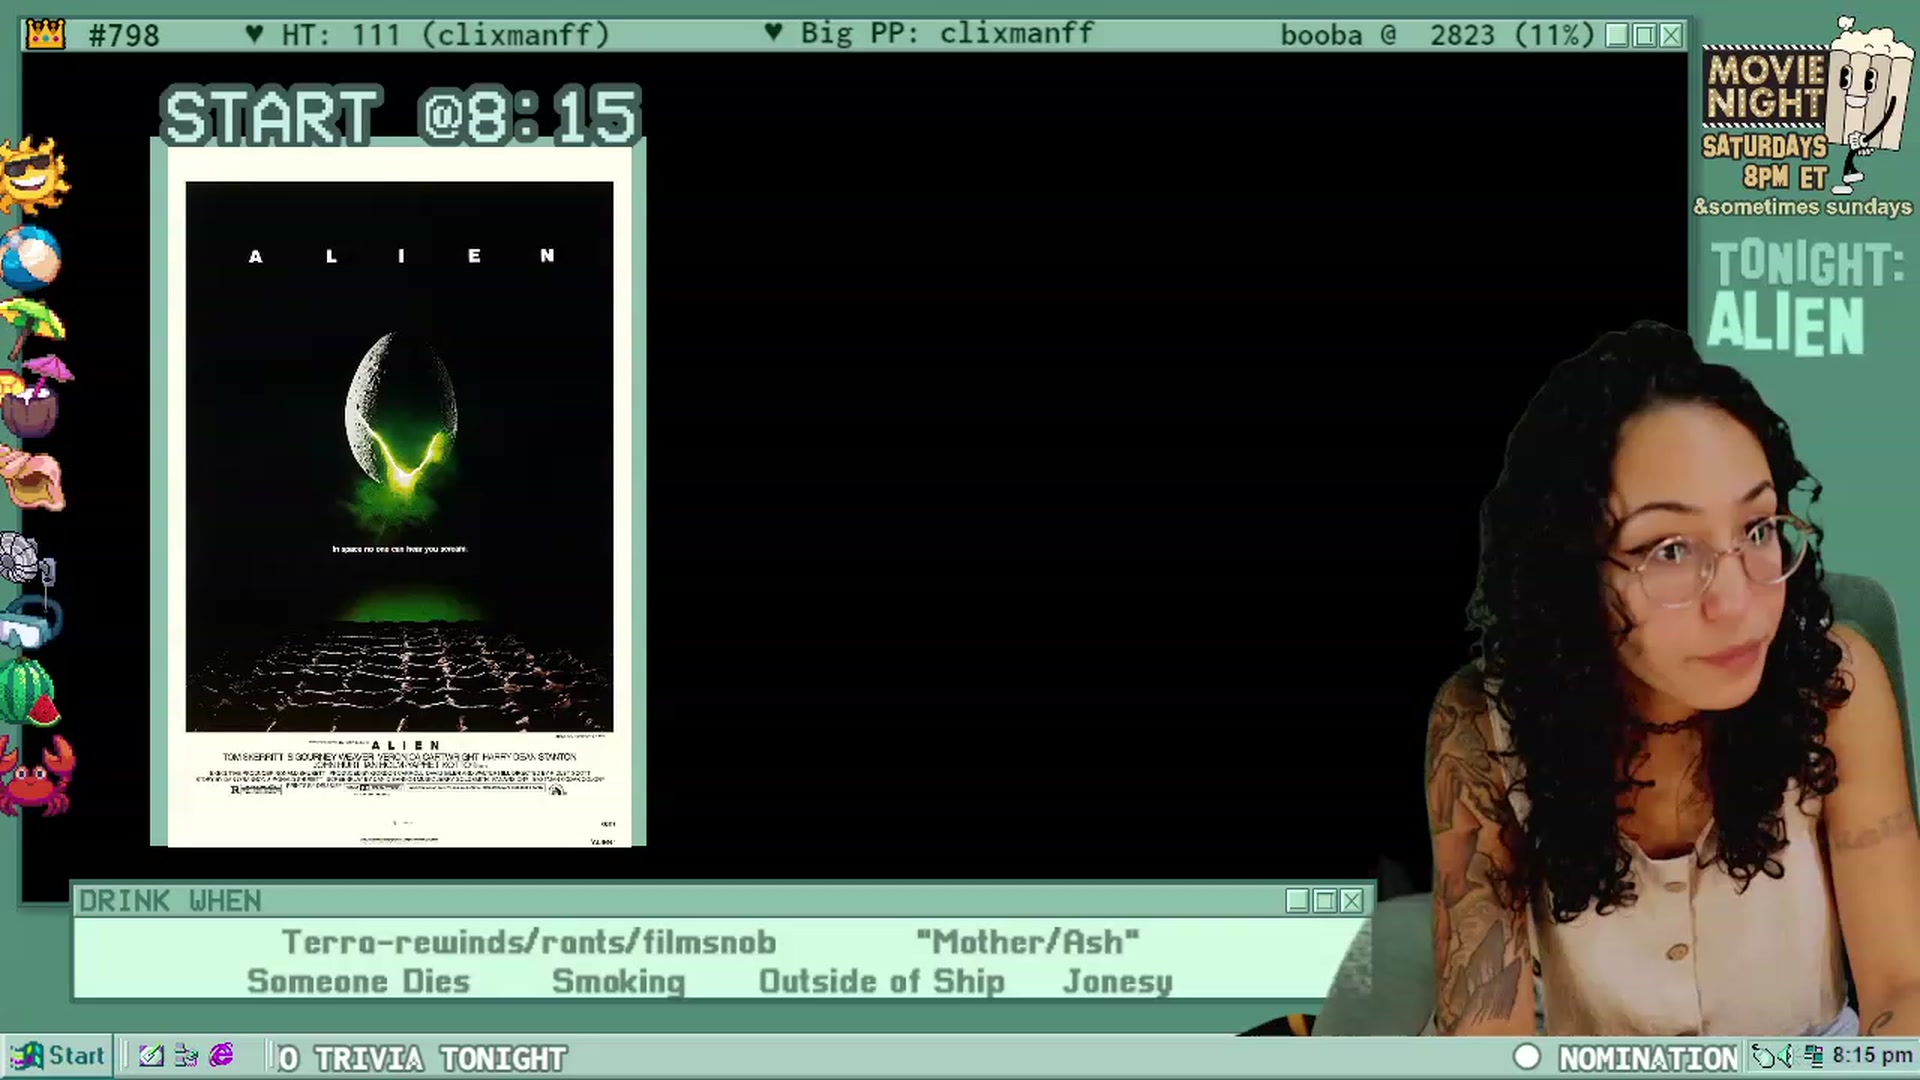Click the HT: 111 (clixmanff) label
Screen dimensions: 1920x1080
pos(428,35)
